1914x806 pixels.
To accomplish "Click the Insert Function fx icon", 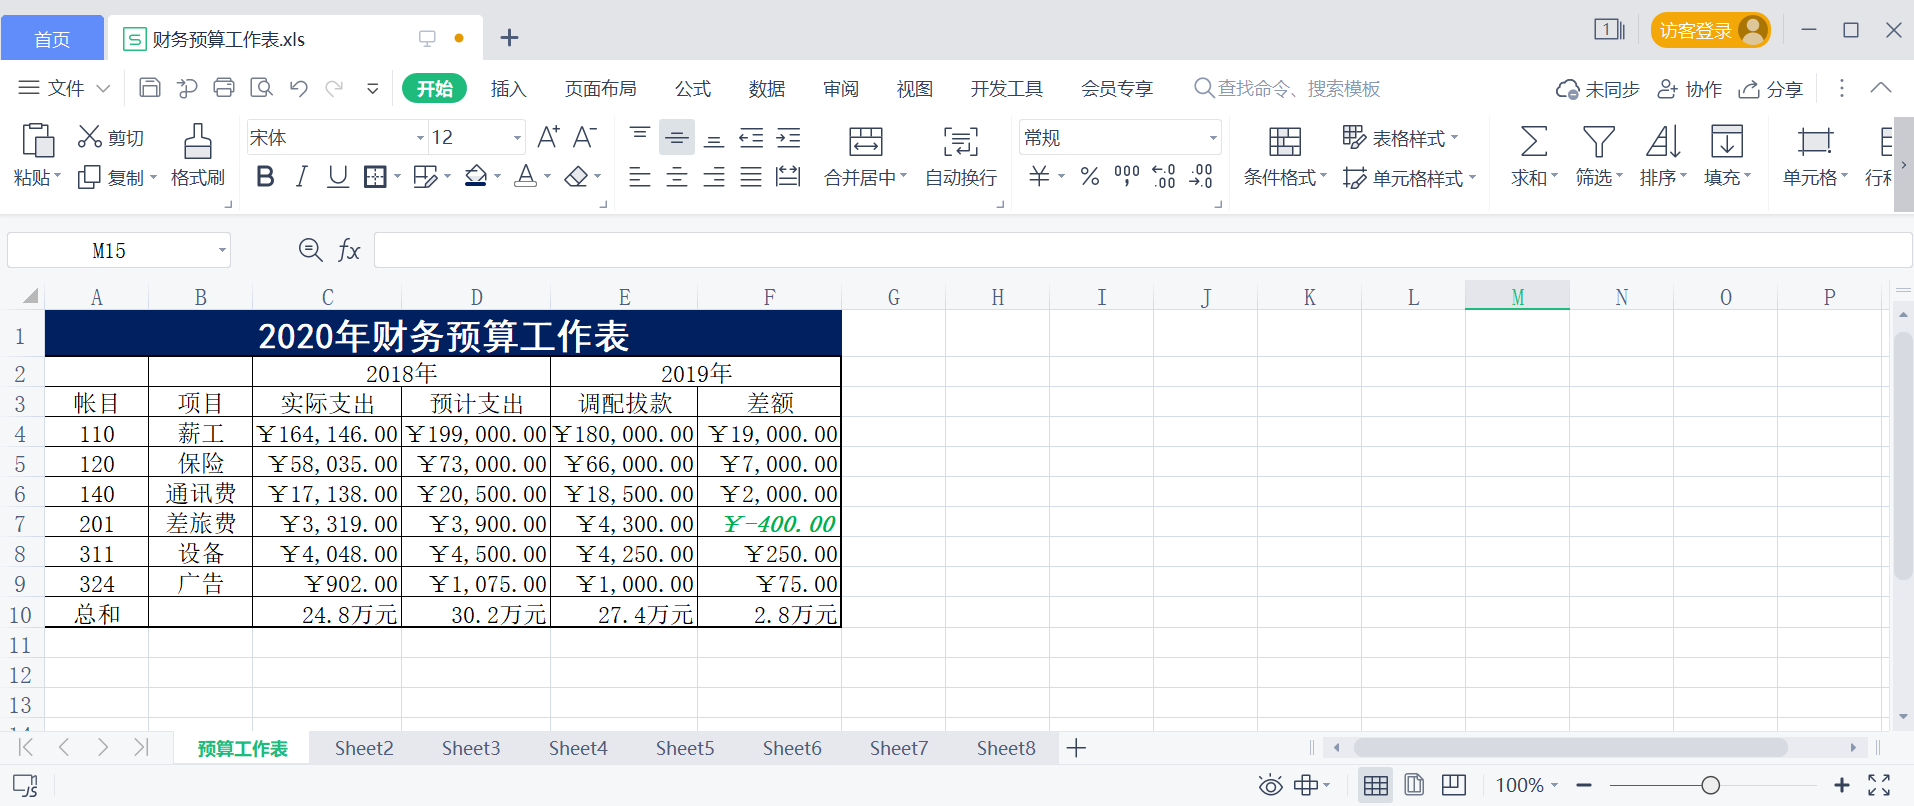I will click(x=349, y=250).
